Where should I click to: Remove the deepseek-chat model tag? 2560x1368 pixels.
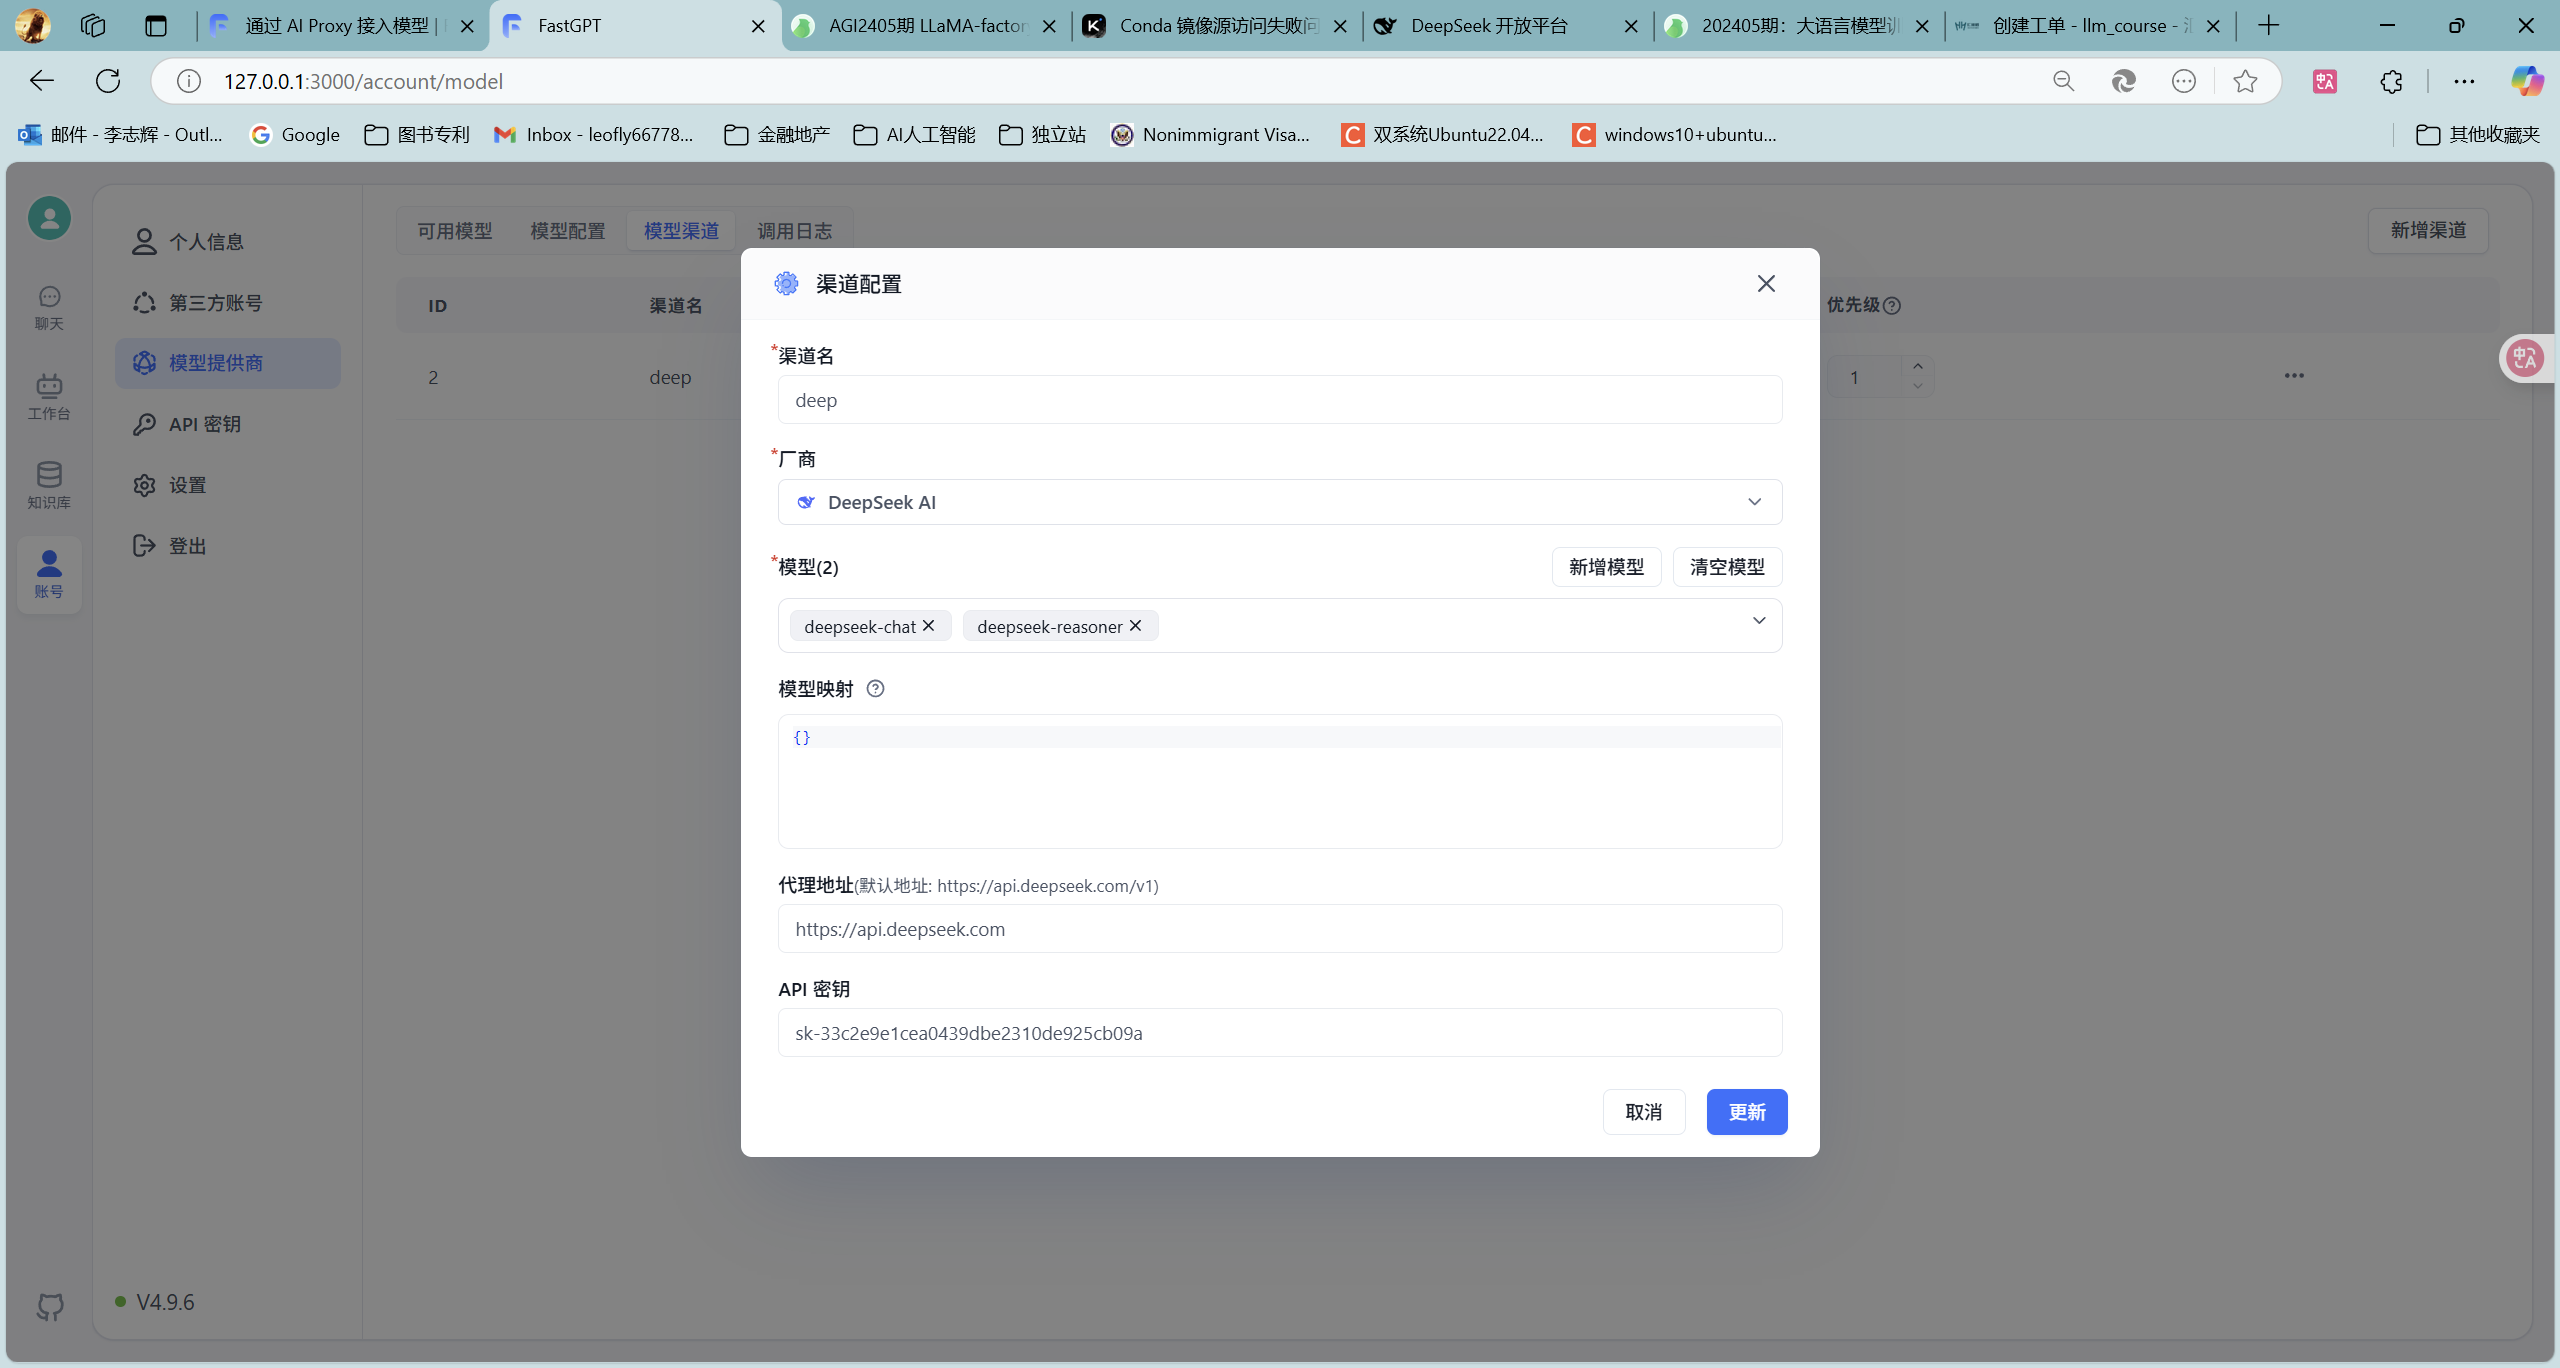tap(929, 626)
